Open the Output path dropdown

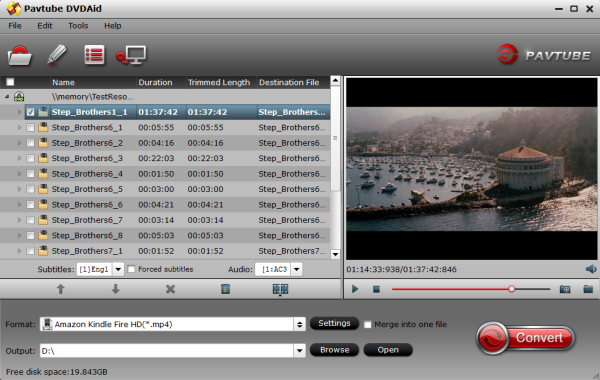(x=299, y=350)
